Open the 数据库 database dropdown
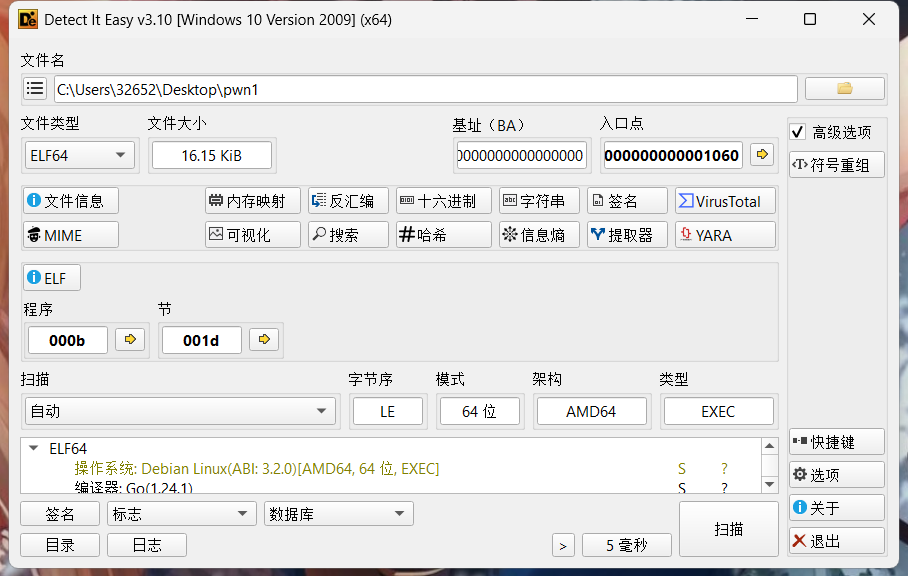Viewport: 908px width, 576px height. coord(339,513)
